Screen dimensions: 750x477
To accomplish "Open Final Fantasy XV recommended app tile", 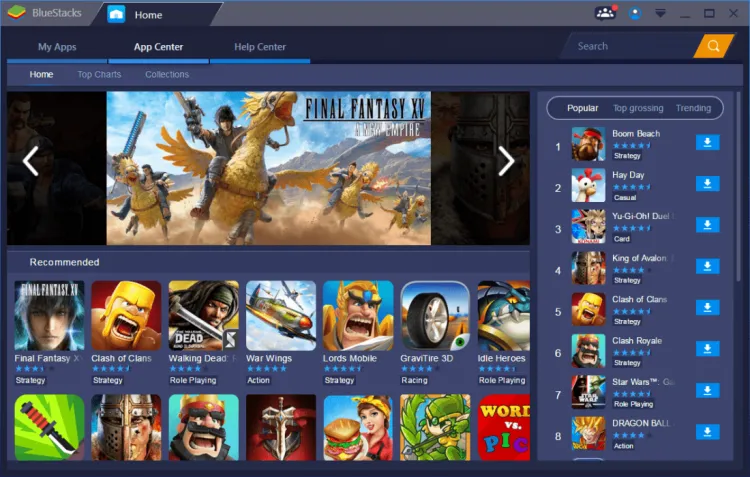I will (x=49, y=316).
